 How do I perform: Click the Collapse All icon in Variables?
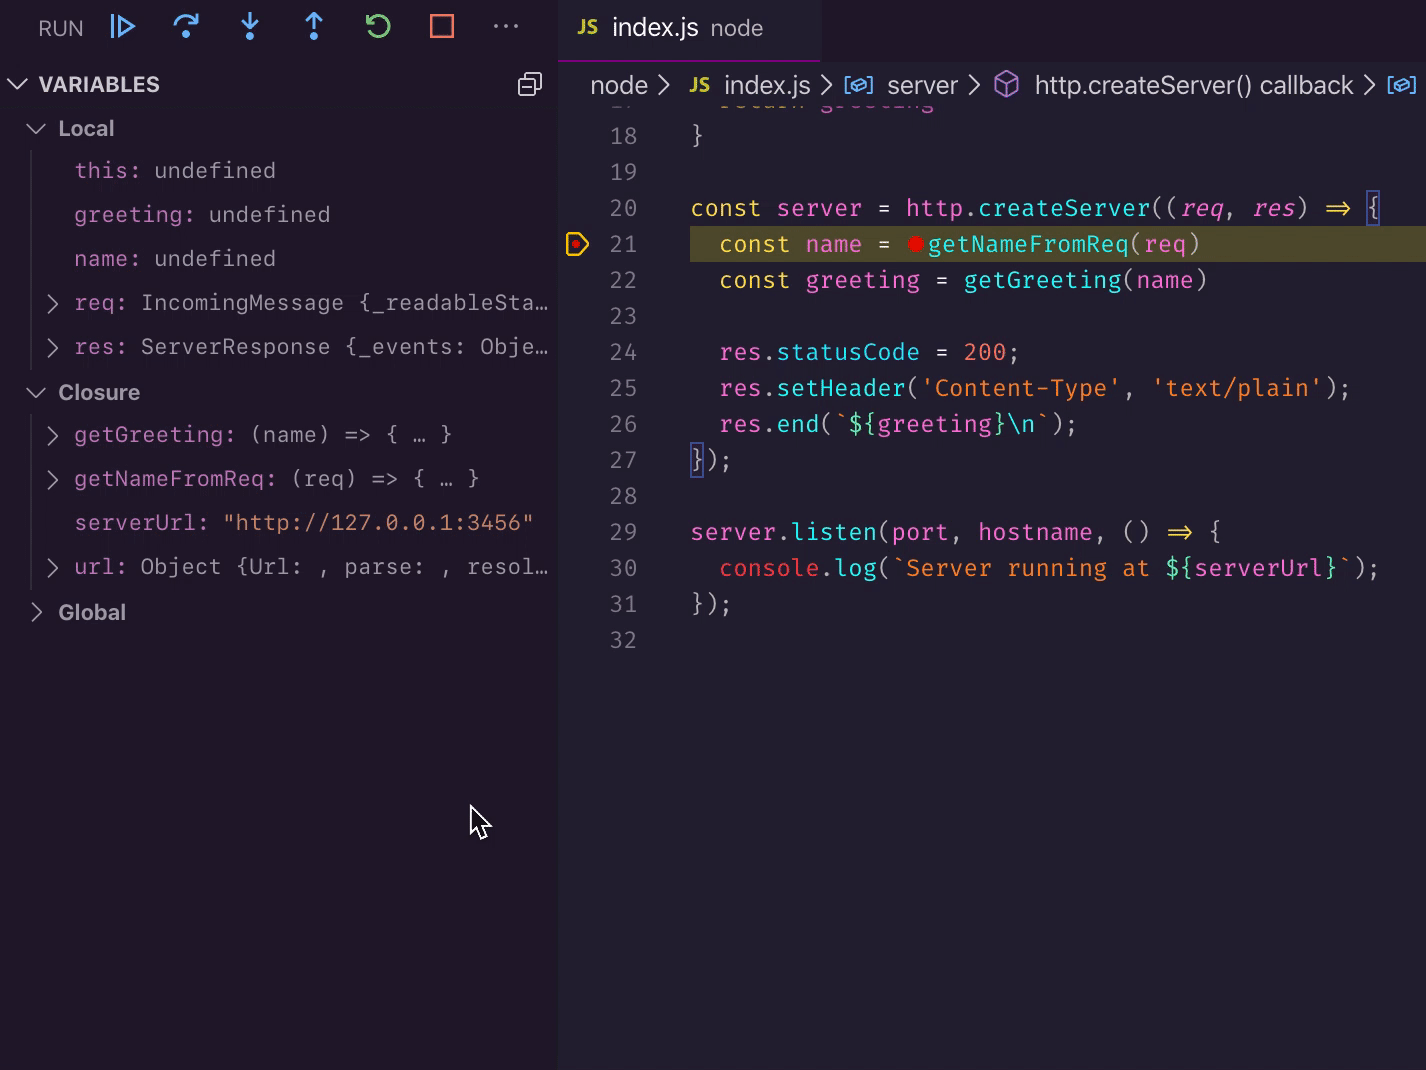click(529, 85)
